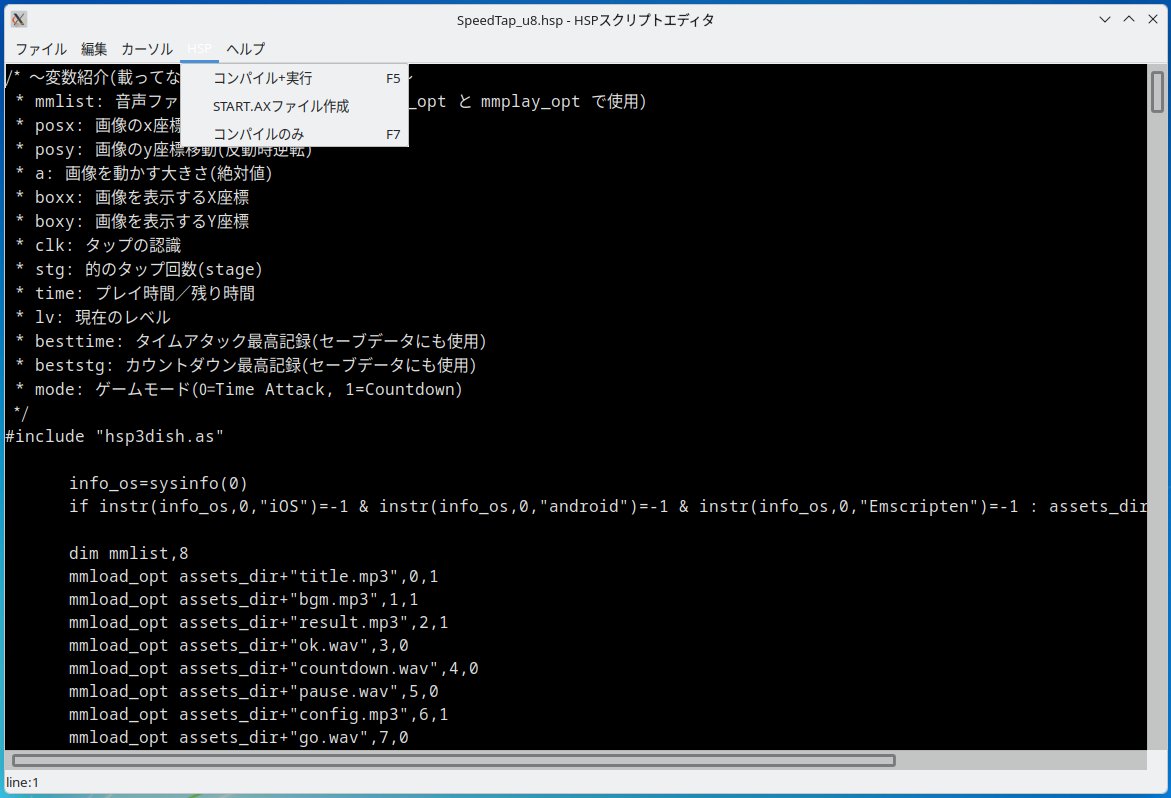
Task: Click the boxx: comment line
Action: tap(132, 198)
